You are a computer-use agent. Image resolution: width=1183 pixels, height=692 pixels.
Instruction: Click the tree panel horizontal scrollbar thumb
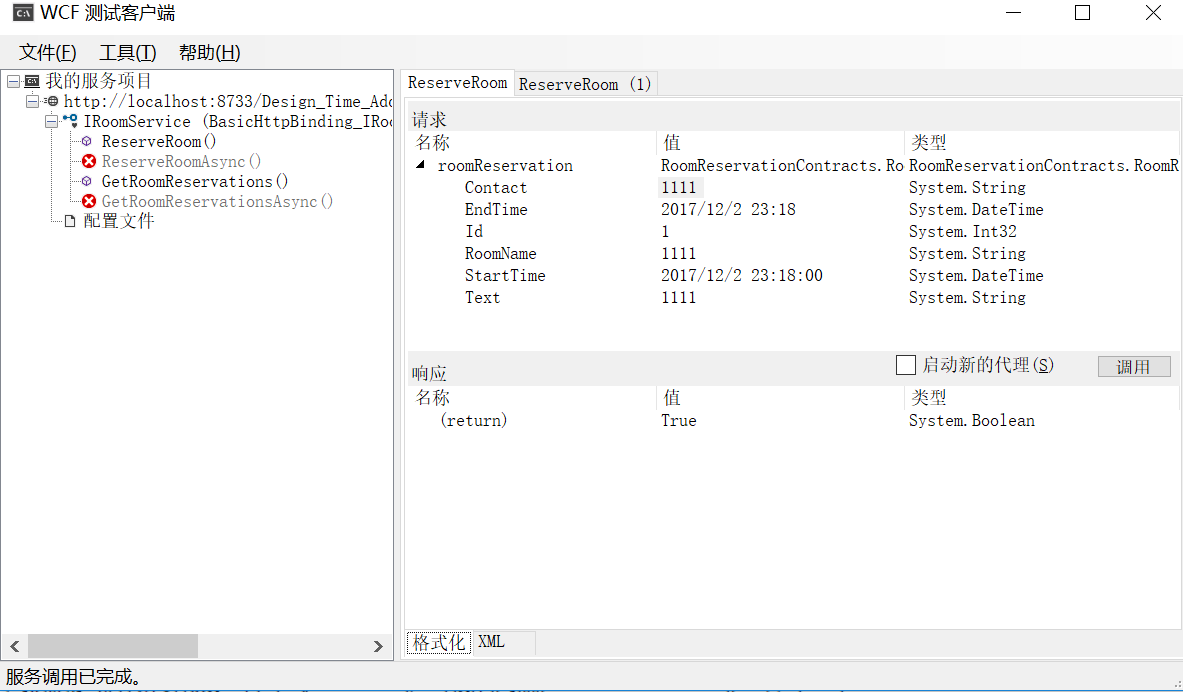click(113, 646)
